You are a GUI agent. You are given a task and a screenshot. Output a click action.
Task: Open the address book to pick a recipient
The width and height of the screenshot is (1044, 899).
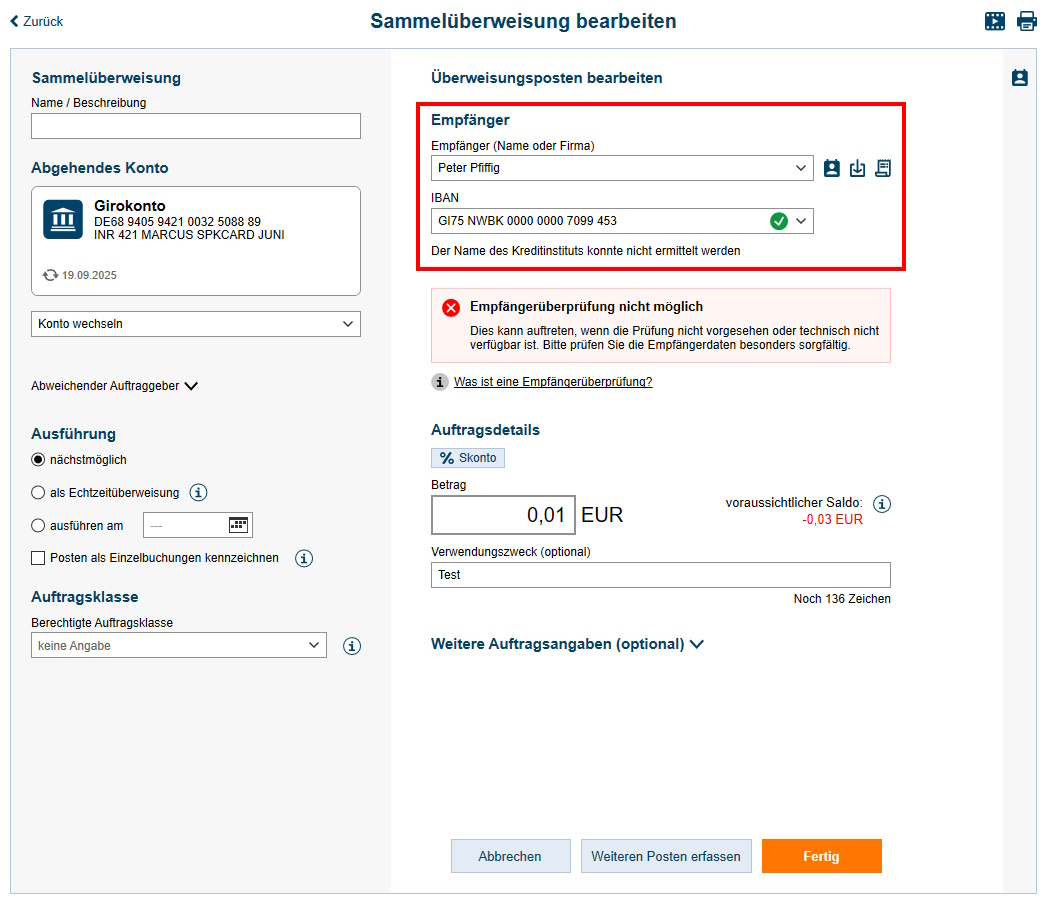click(x=832, y=168)
